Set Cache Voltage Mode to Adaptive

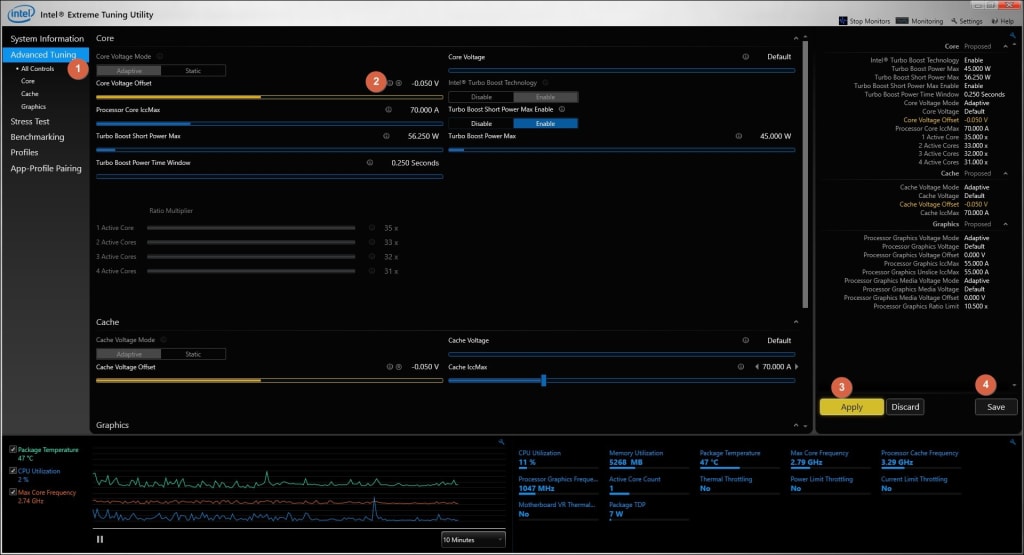[x=129, y=354]
